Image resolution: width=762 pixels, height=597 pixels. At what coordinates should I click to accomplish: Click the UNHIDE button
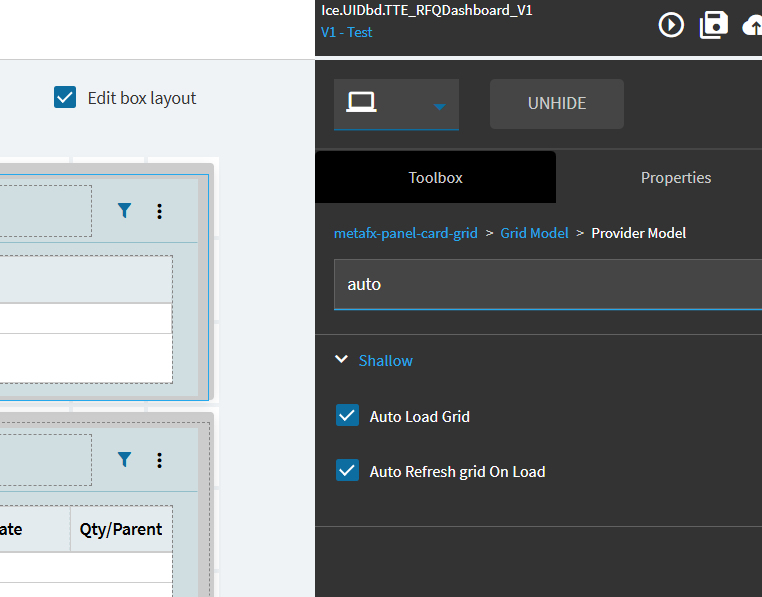[x=557, y=104]
